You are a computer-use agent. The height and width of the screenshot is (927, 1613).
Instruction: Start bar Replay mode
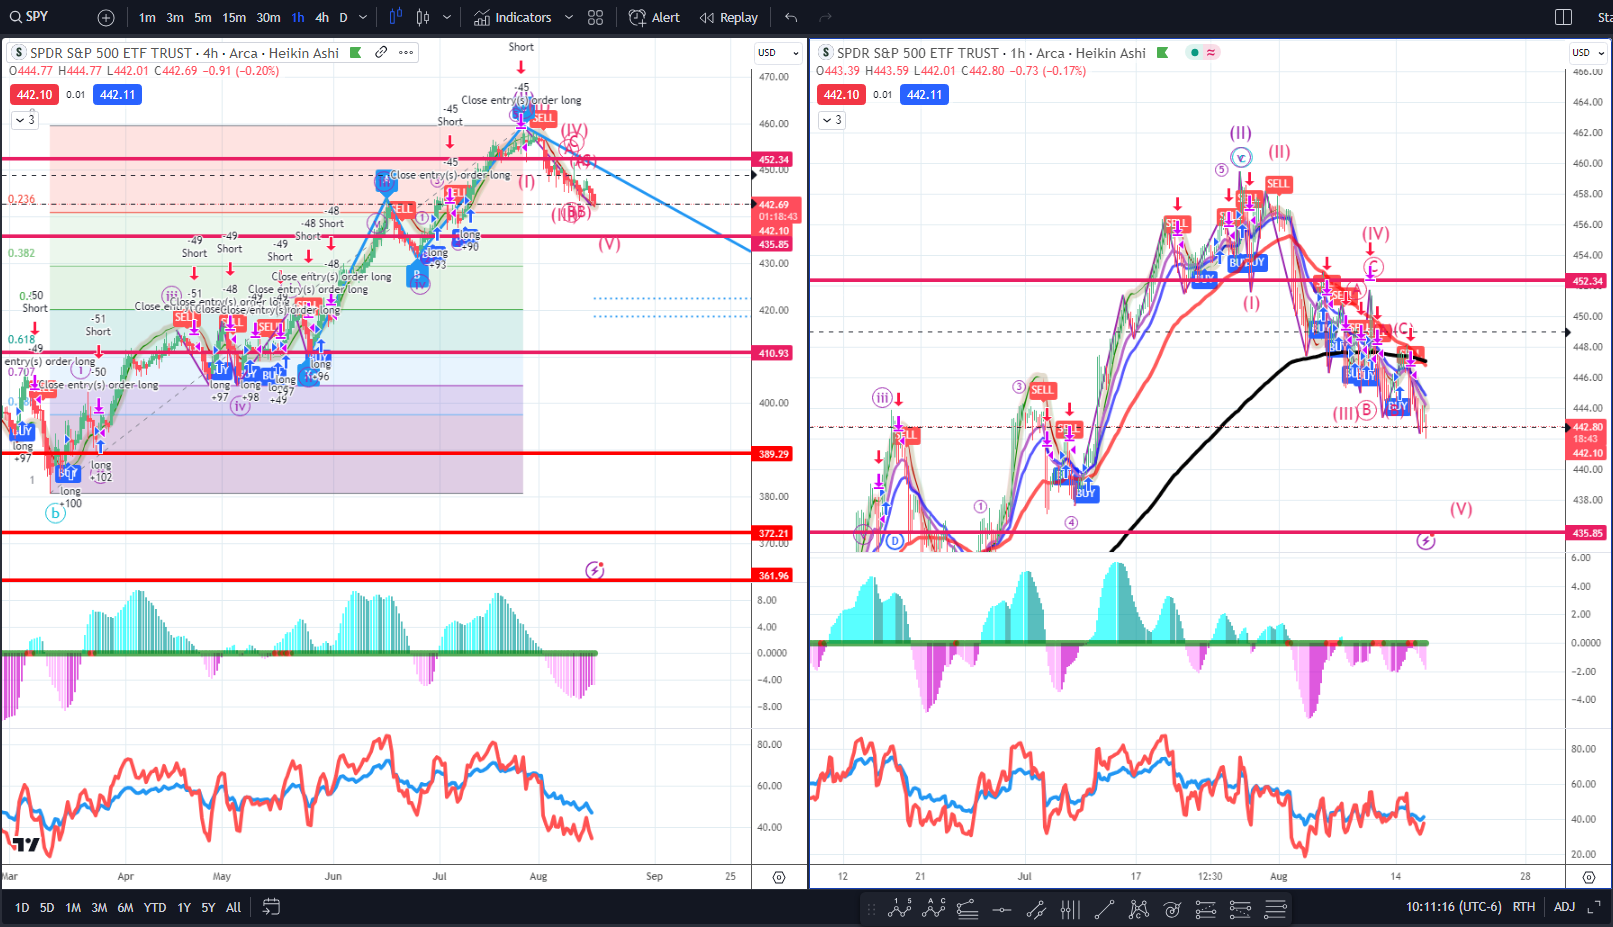coord(729,18)
